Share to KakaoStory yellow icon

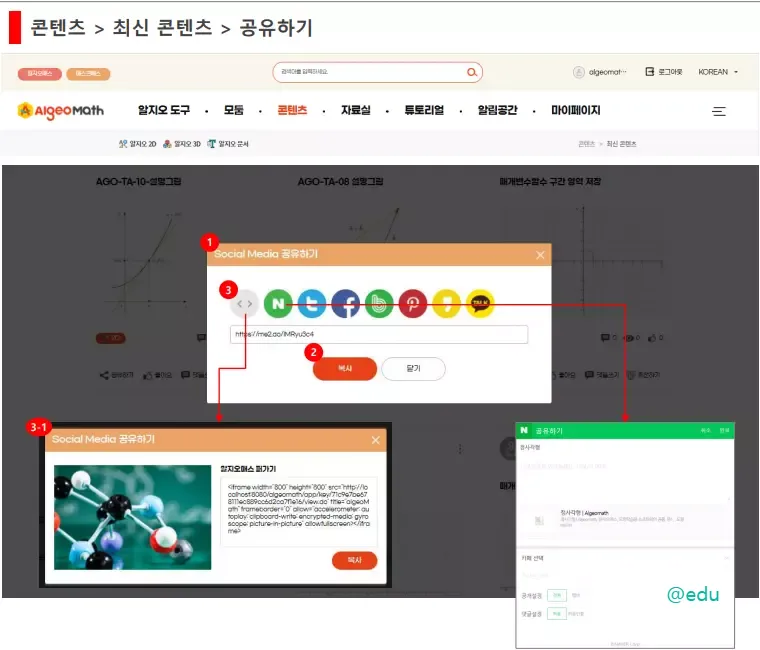[446, 304]
